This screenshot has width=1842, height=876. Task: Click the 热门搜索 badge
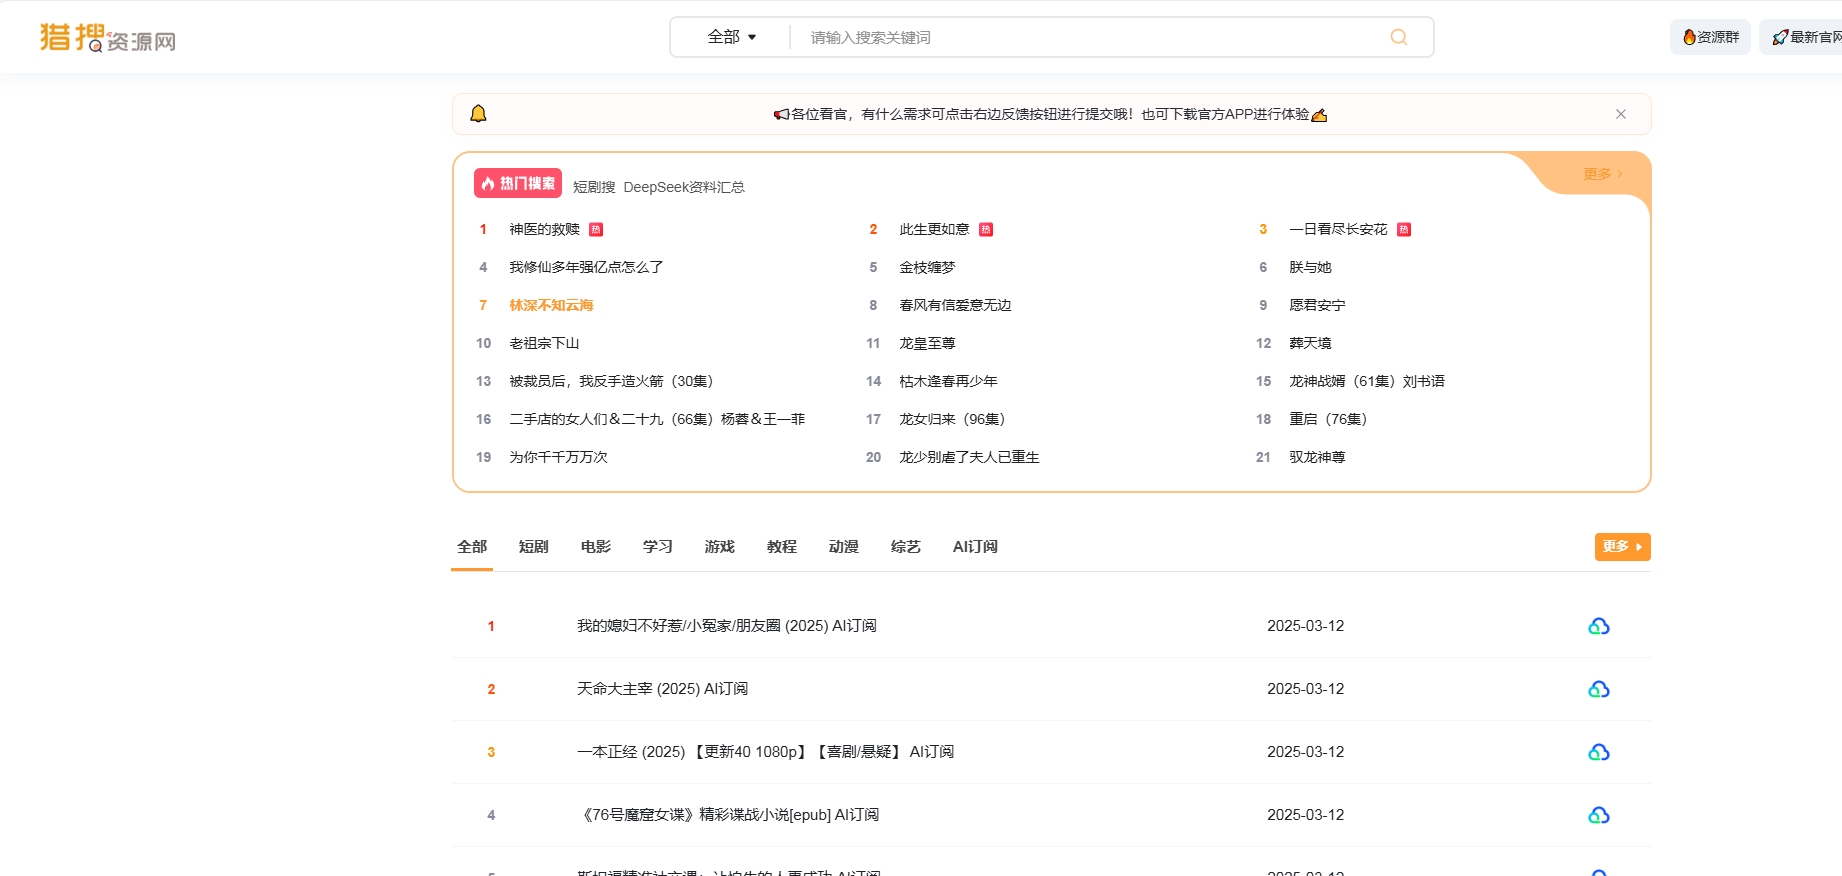click(518, 183)
